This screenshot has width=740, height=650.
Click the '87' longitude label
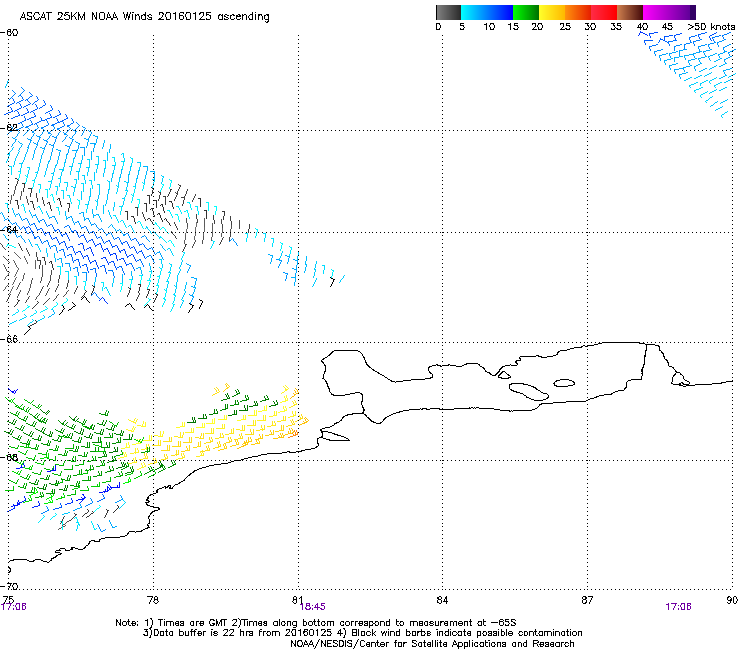click(587, 600)
